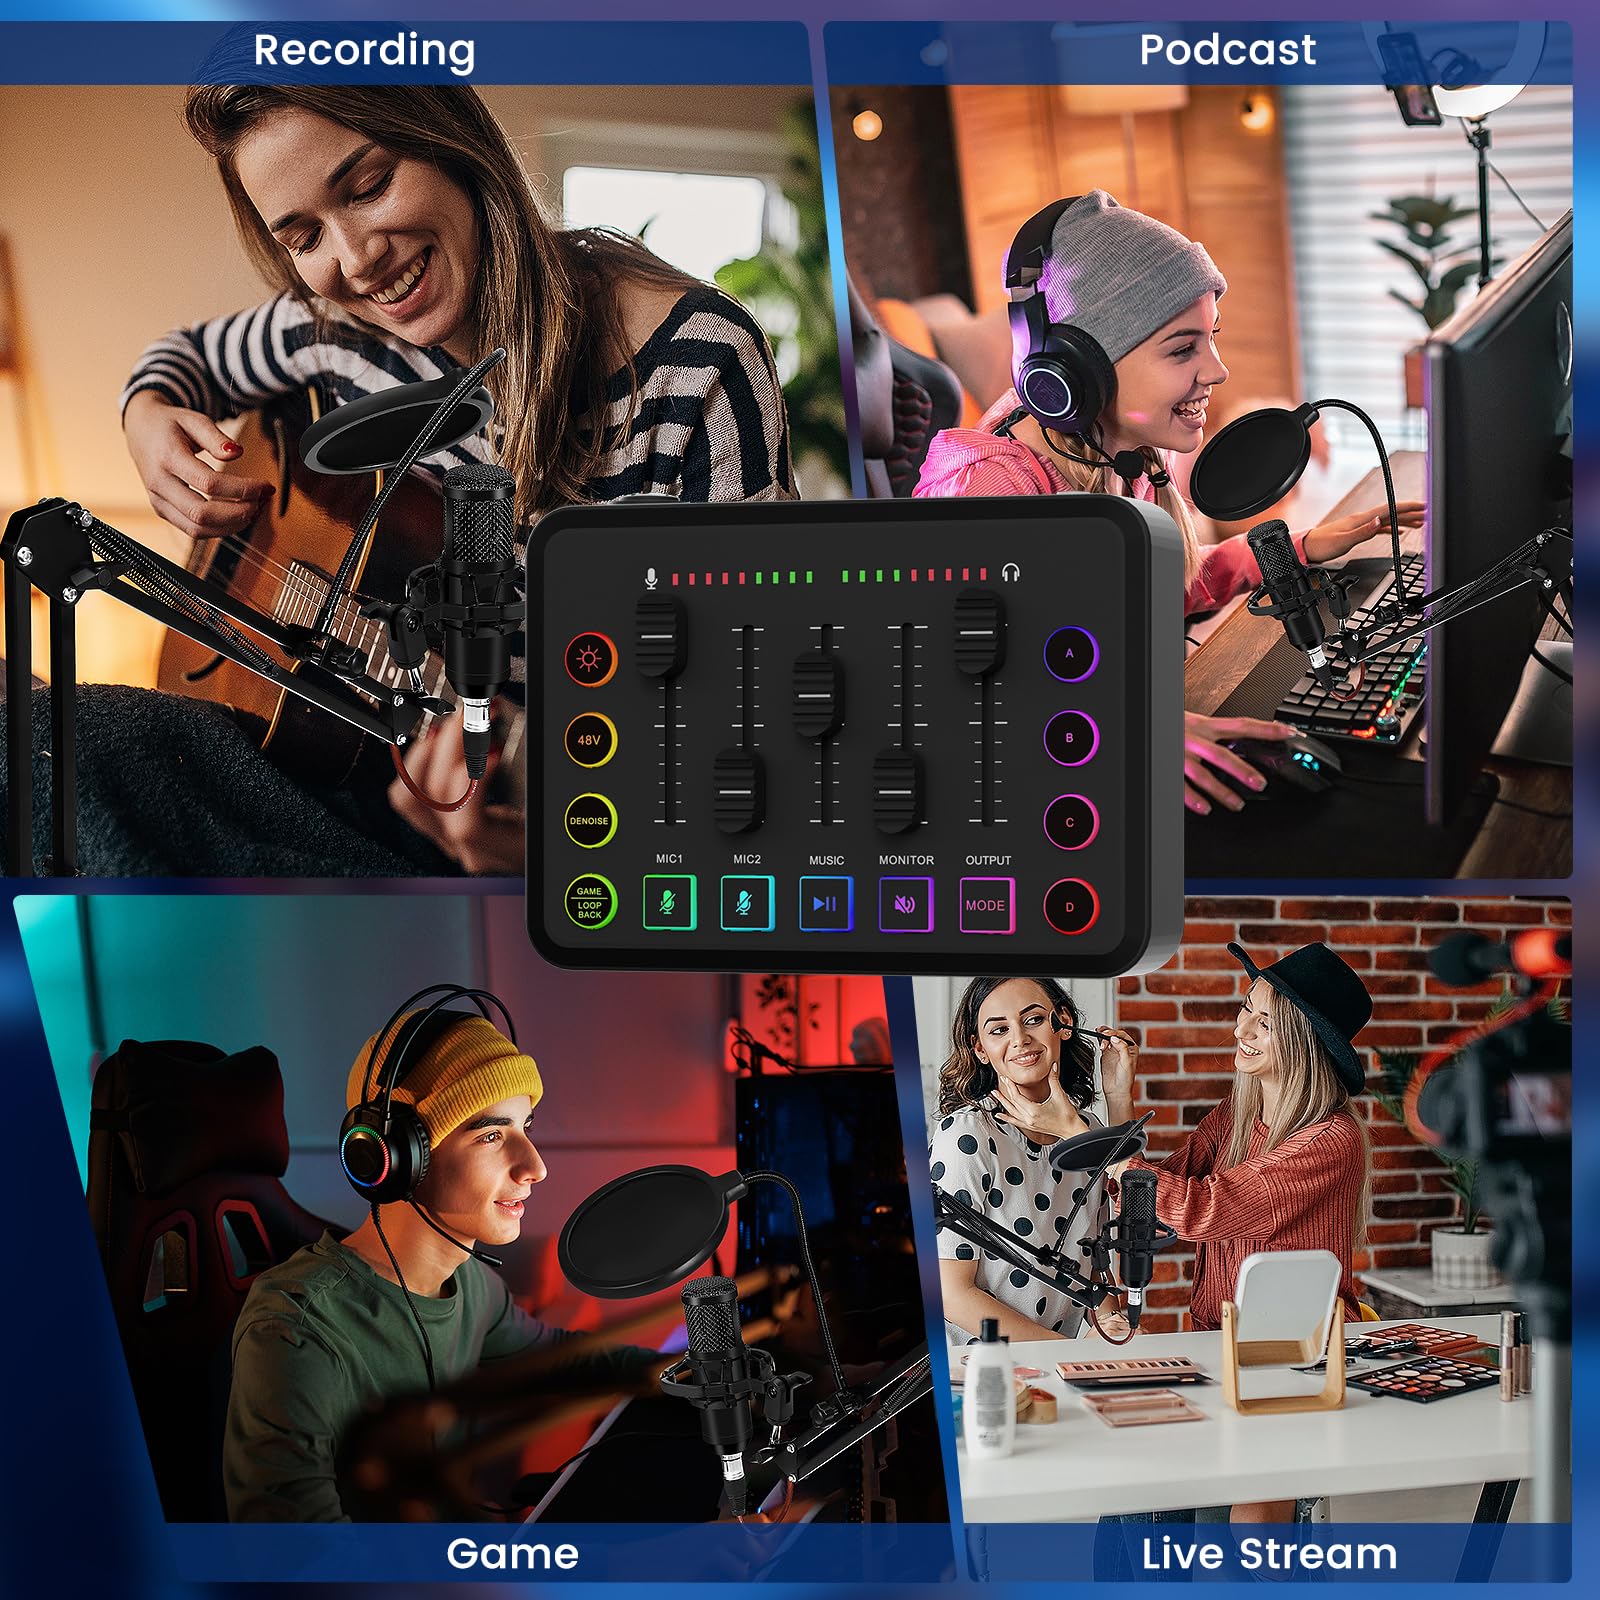Mute MIC1 with its green mic button
Screen dimensions: 1600x1600
[668, 904]
